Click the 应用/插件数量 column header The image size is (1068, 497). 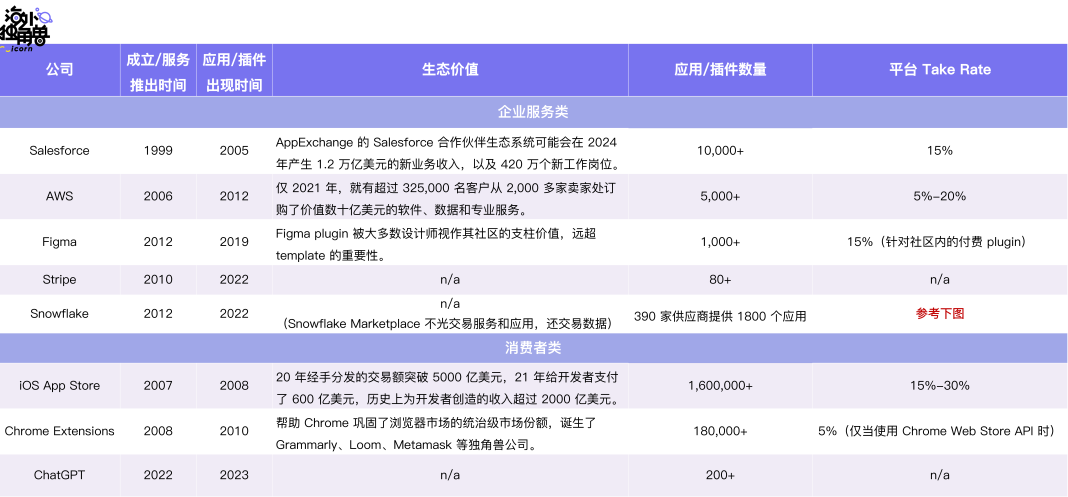click(x=720, y=69)
